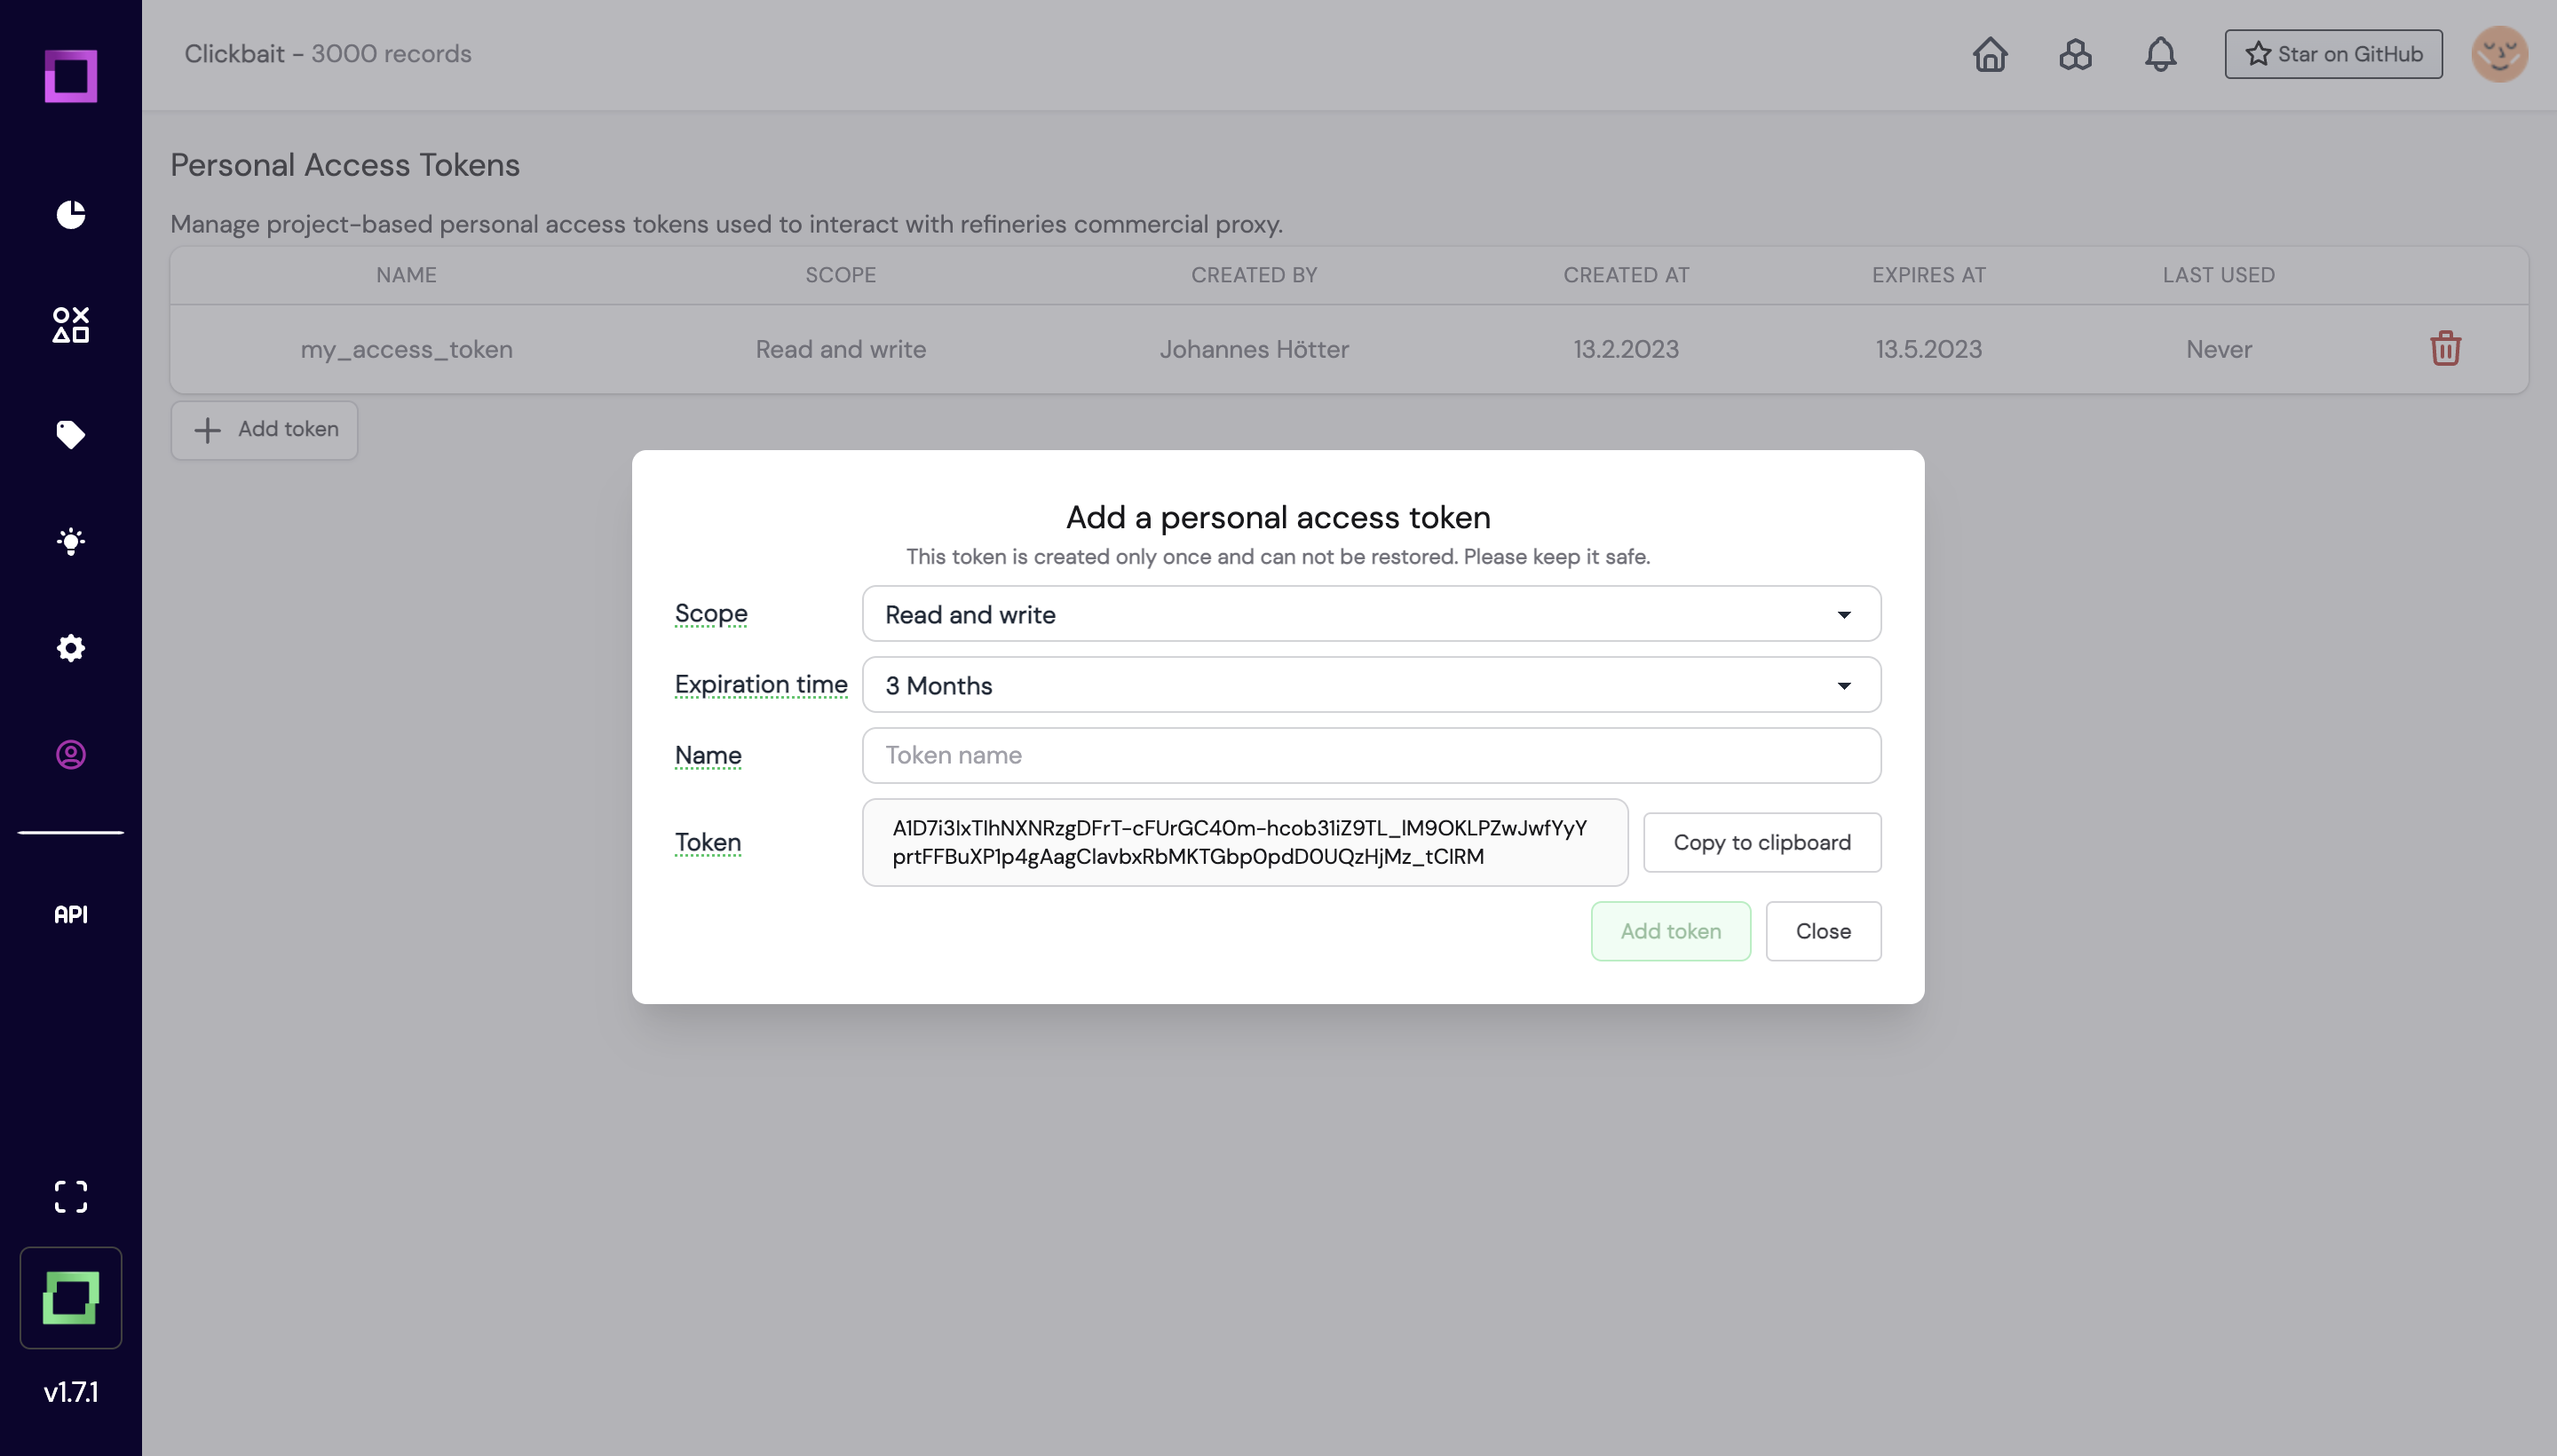Image resolution: width=2557 pixels, height=1456 pixels.
Task: Open the admin user circle icon
Action: (71, 754)
